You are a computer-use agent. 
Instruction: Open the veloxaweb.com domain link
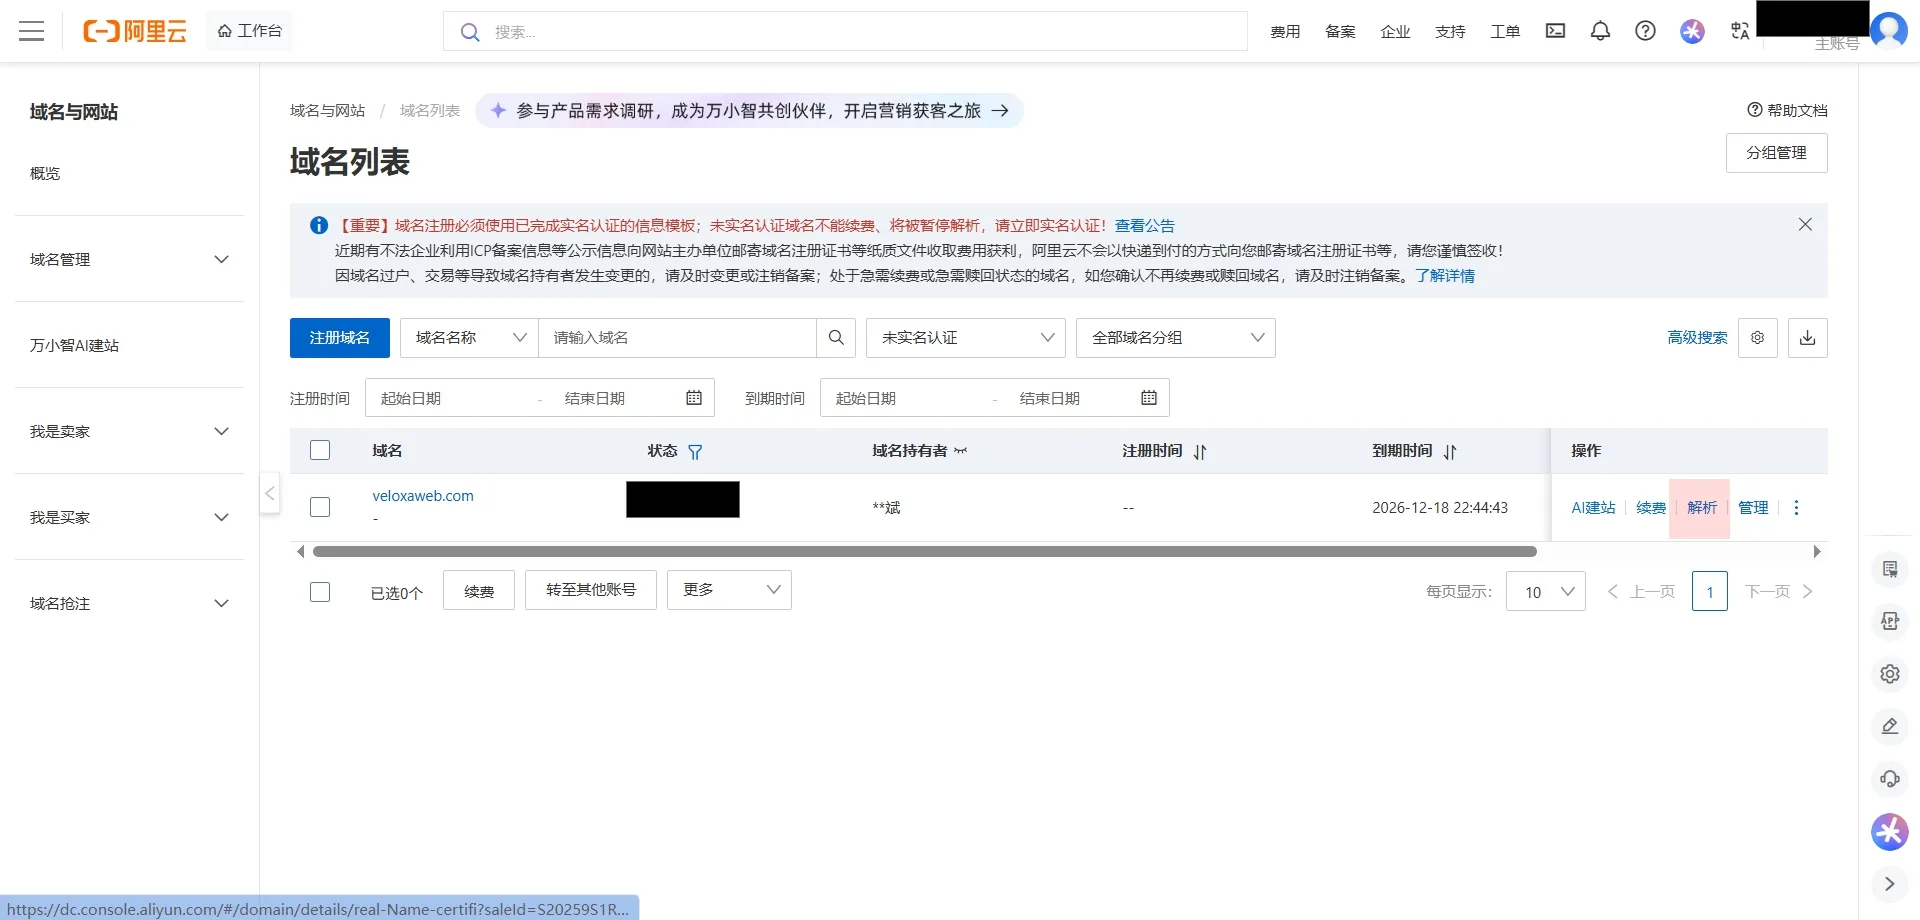click(423, 496)
